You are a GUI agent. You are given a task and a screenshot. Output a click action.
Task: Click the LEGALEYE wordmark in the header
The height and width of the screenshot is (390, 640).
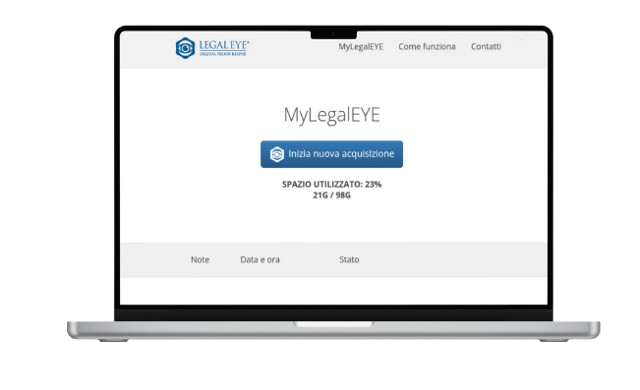click(223, 45)
